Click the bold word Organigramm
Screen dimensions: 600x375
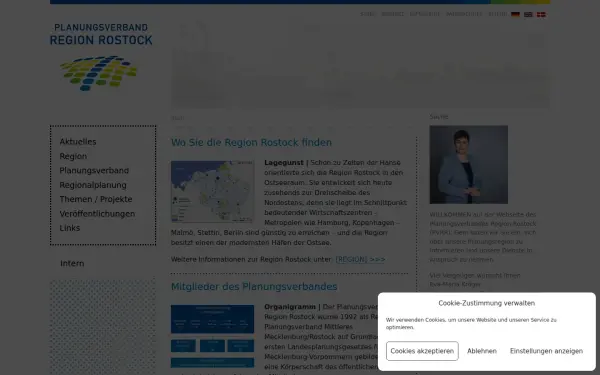(290, 307)
